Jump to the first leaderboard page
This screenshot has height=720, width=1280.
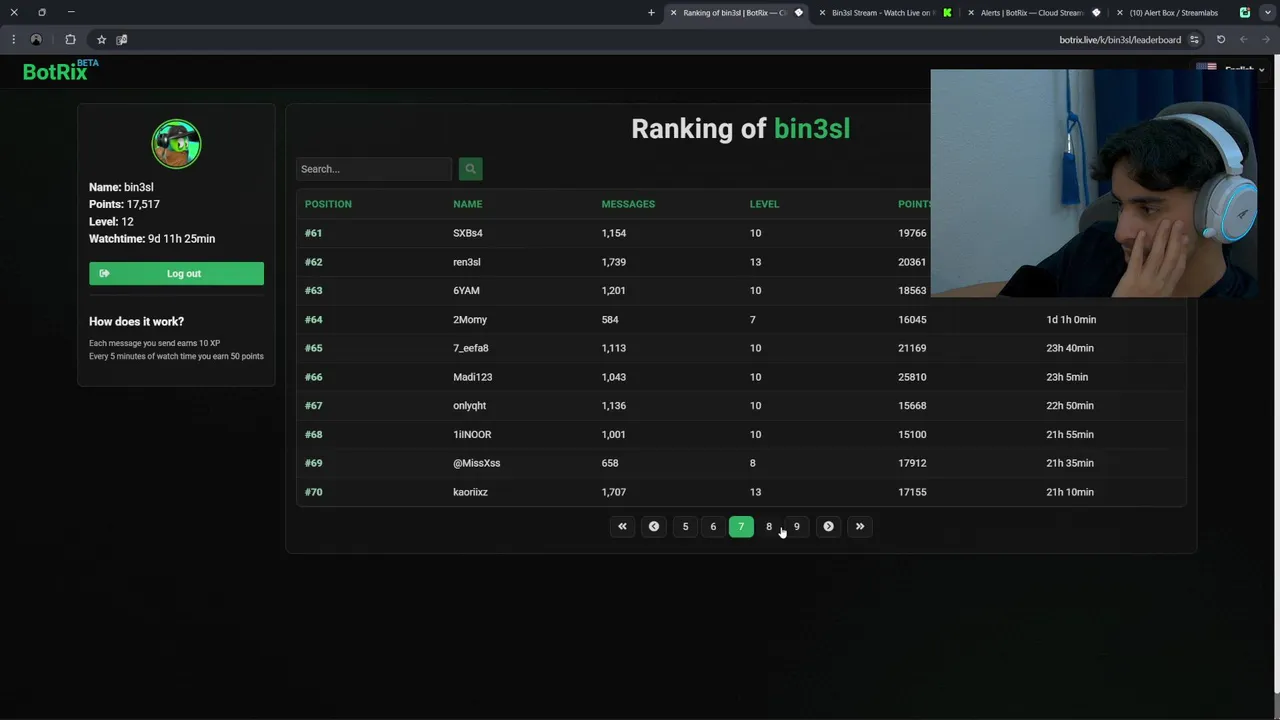tap(622, 526)
